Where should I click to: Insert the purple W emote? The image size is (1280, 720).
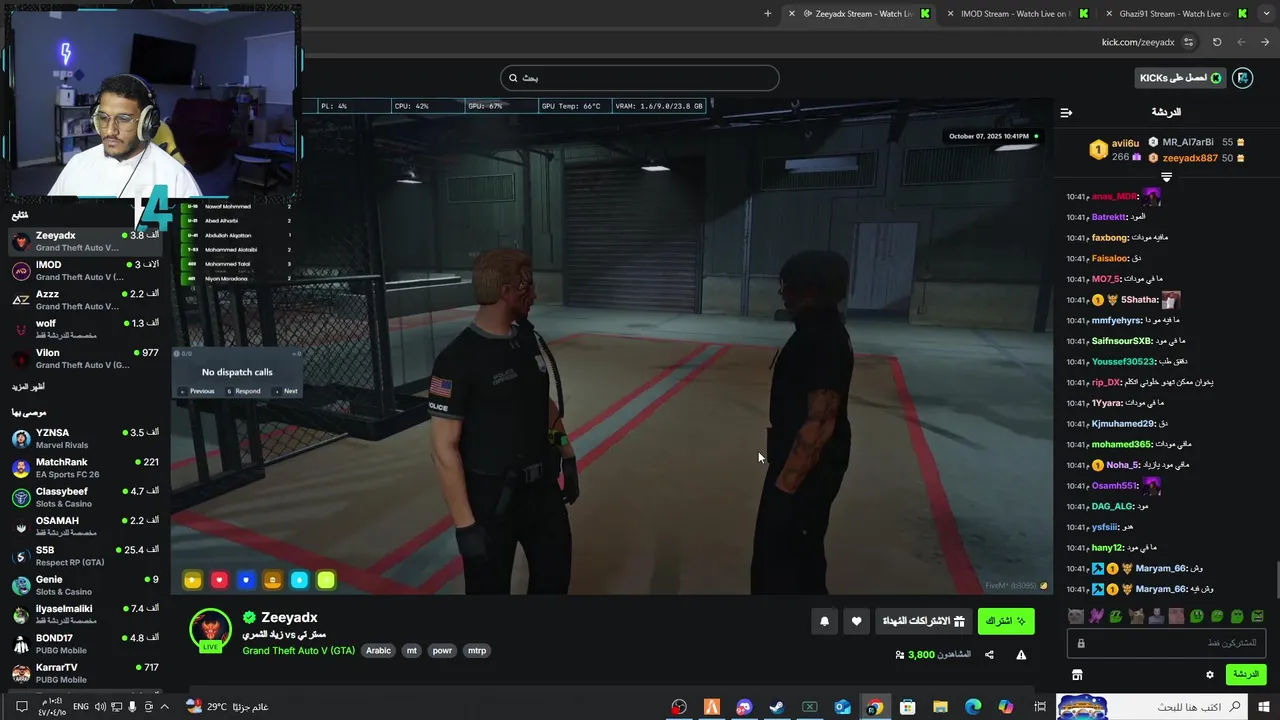(x=1096, y=616)
